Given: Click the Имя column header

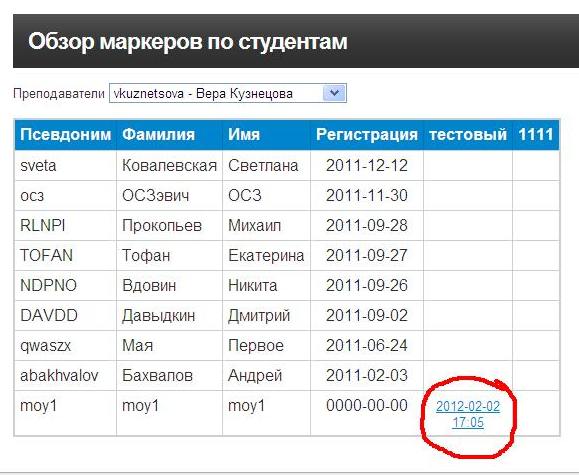Looking at the screenshot, I should click(x=266, y=134).
